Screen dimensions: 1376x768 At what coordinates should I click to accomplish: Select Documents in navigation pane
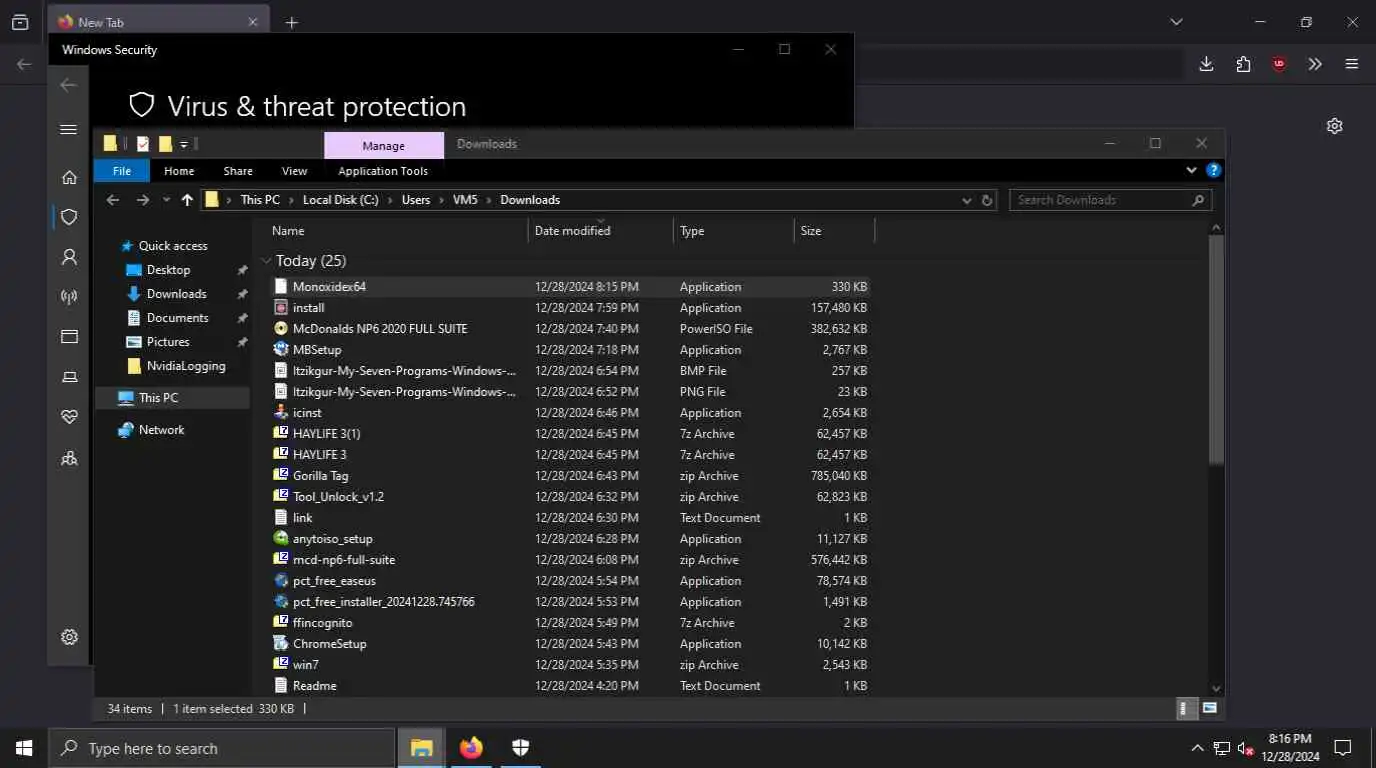pos(177,318)
